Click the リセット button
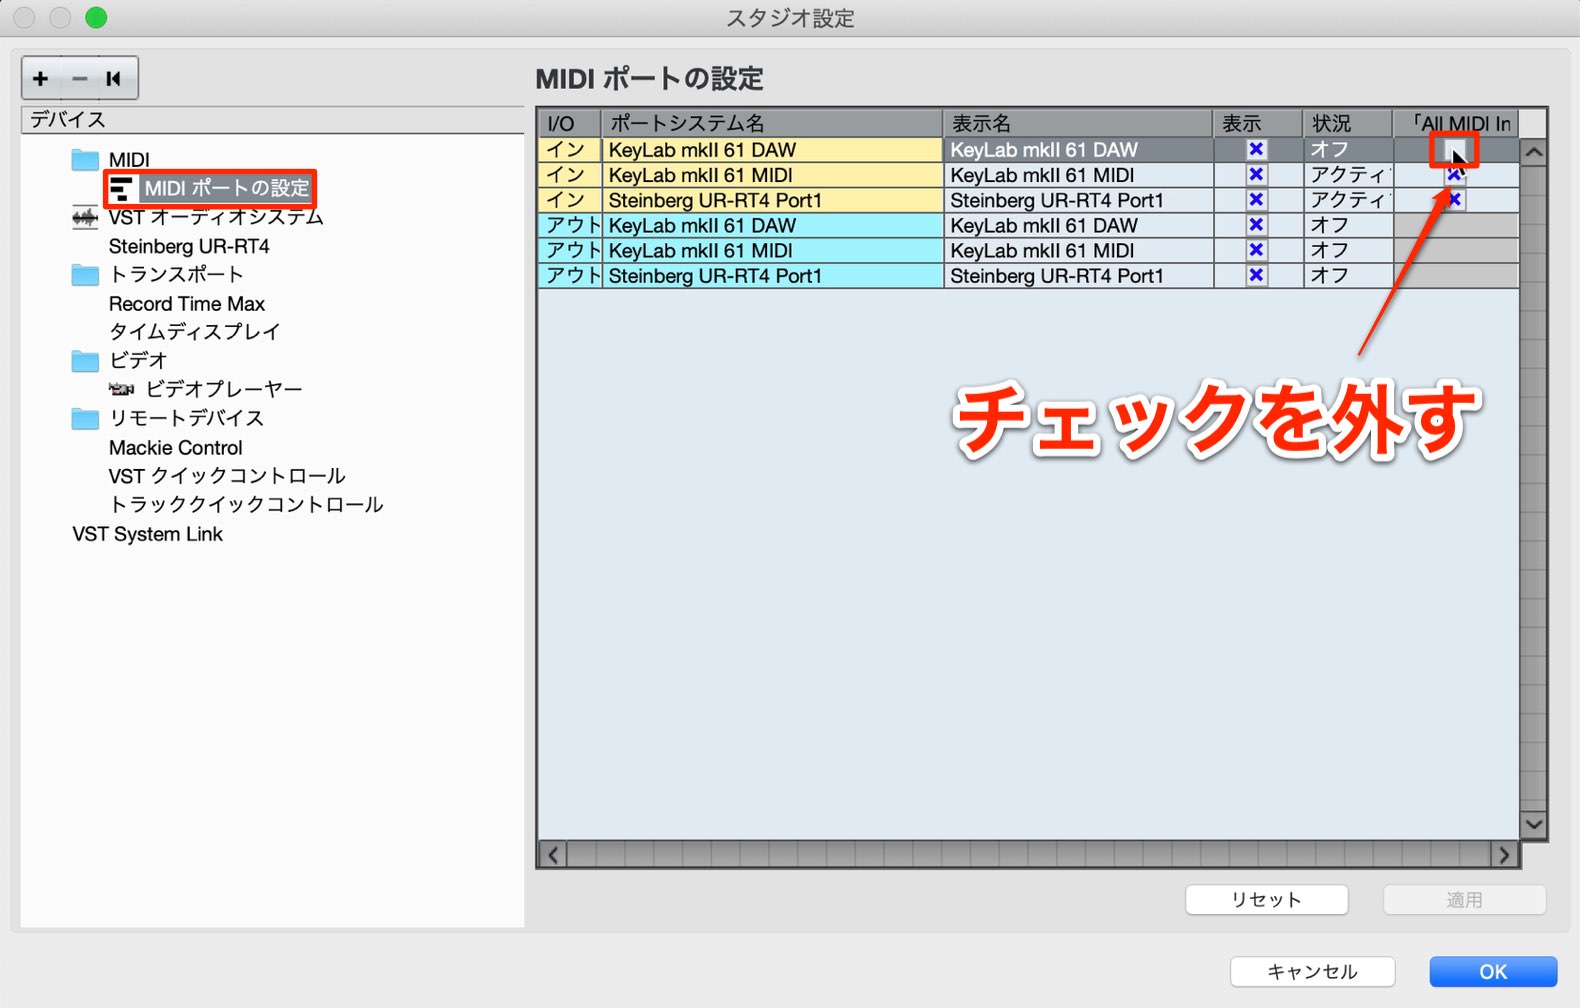Viewport: 1580px width, 1008px height. click(1266, 900)
